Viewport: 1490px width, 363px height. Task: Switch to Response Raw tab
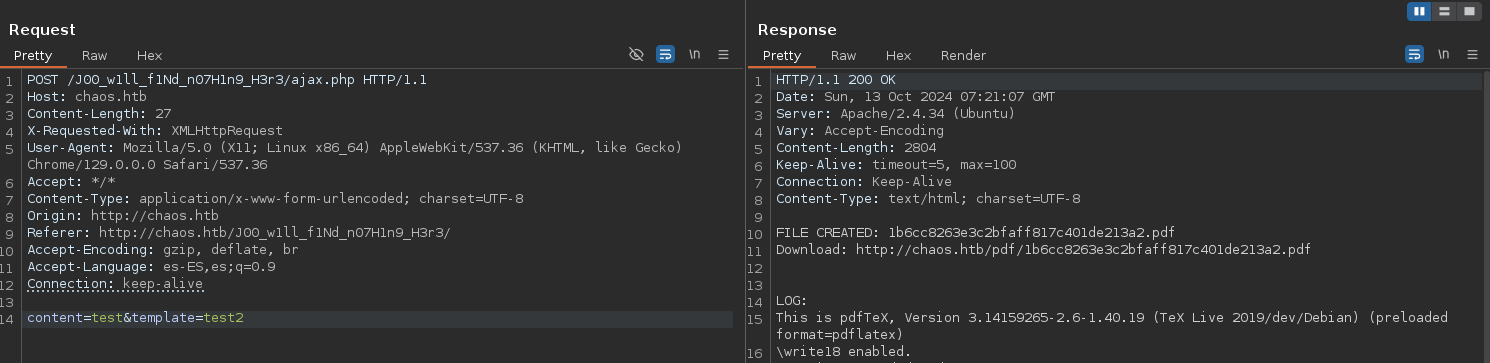coord(844,55)
